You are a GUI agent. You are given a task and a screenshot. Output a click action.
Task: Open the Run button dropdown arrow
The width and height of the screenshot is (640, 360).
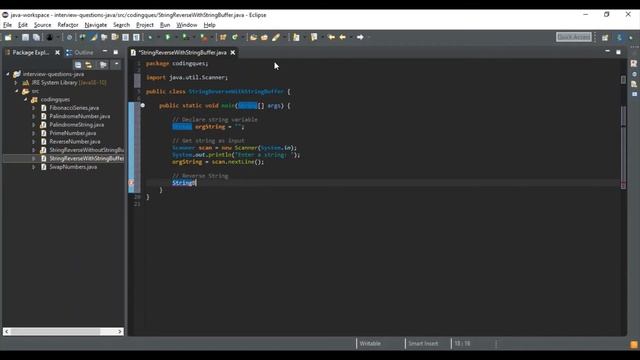point(176,38)
